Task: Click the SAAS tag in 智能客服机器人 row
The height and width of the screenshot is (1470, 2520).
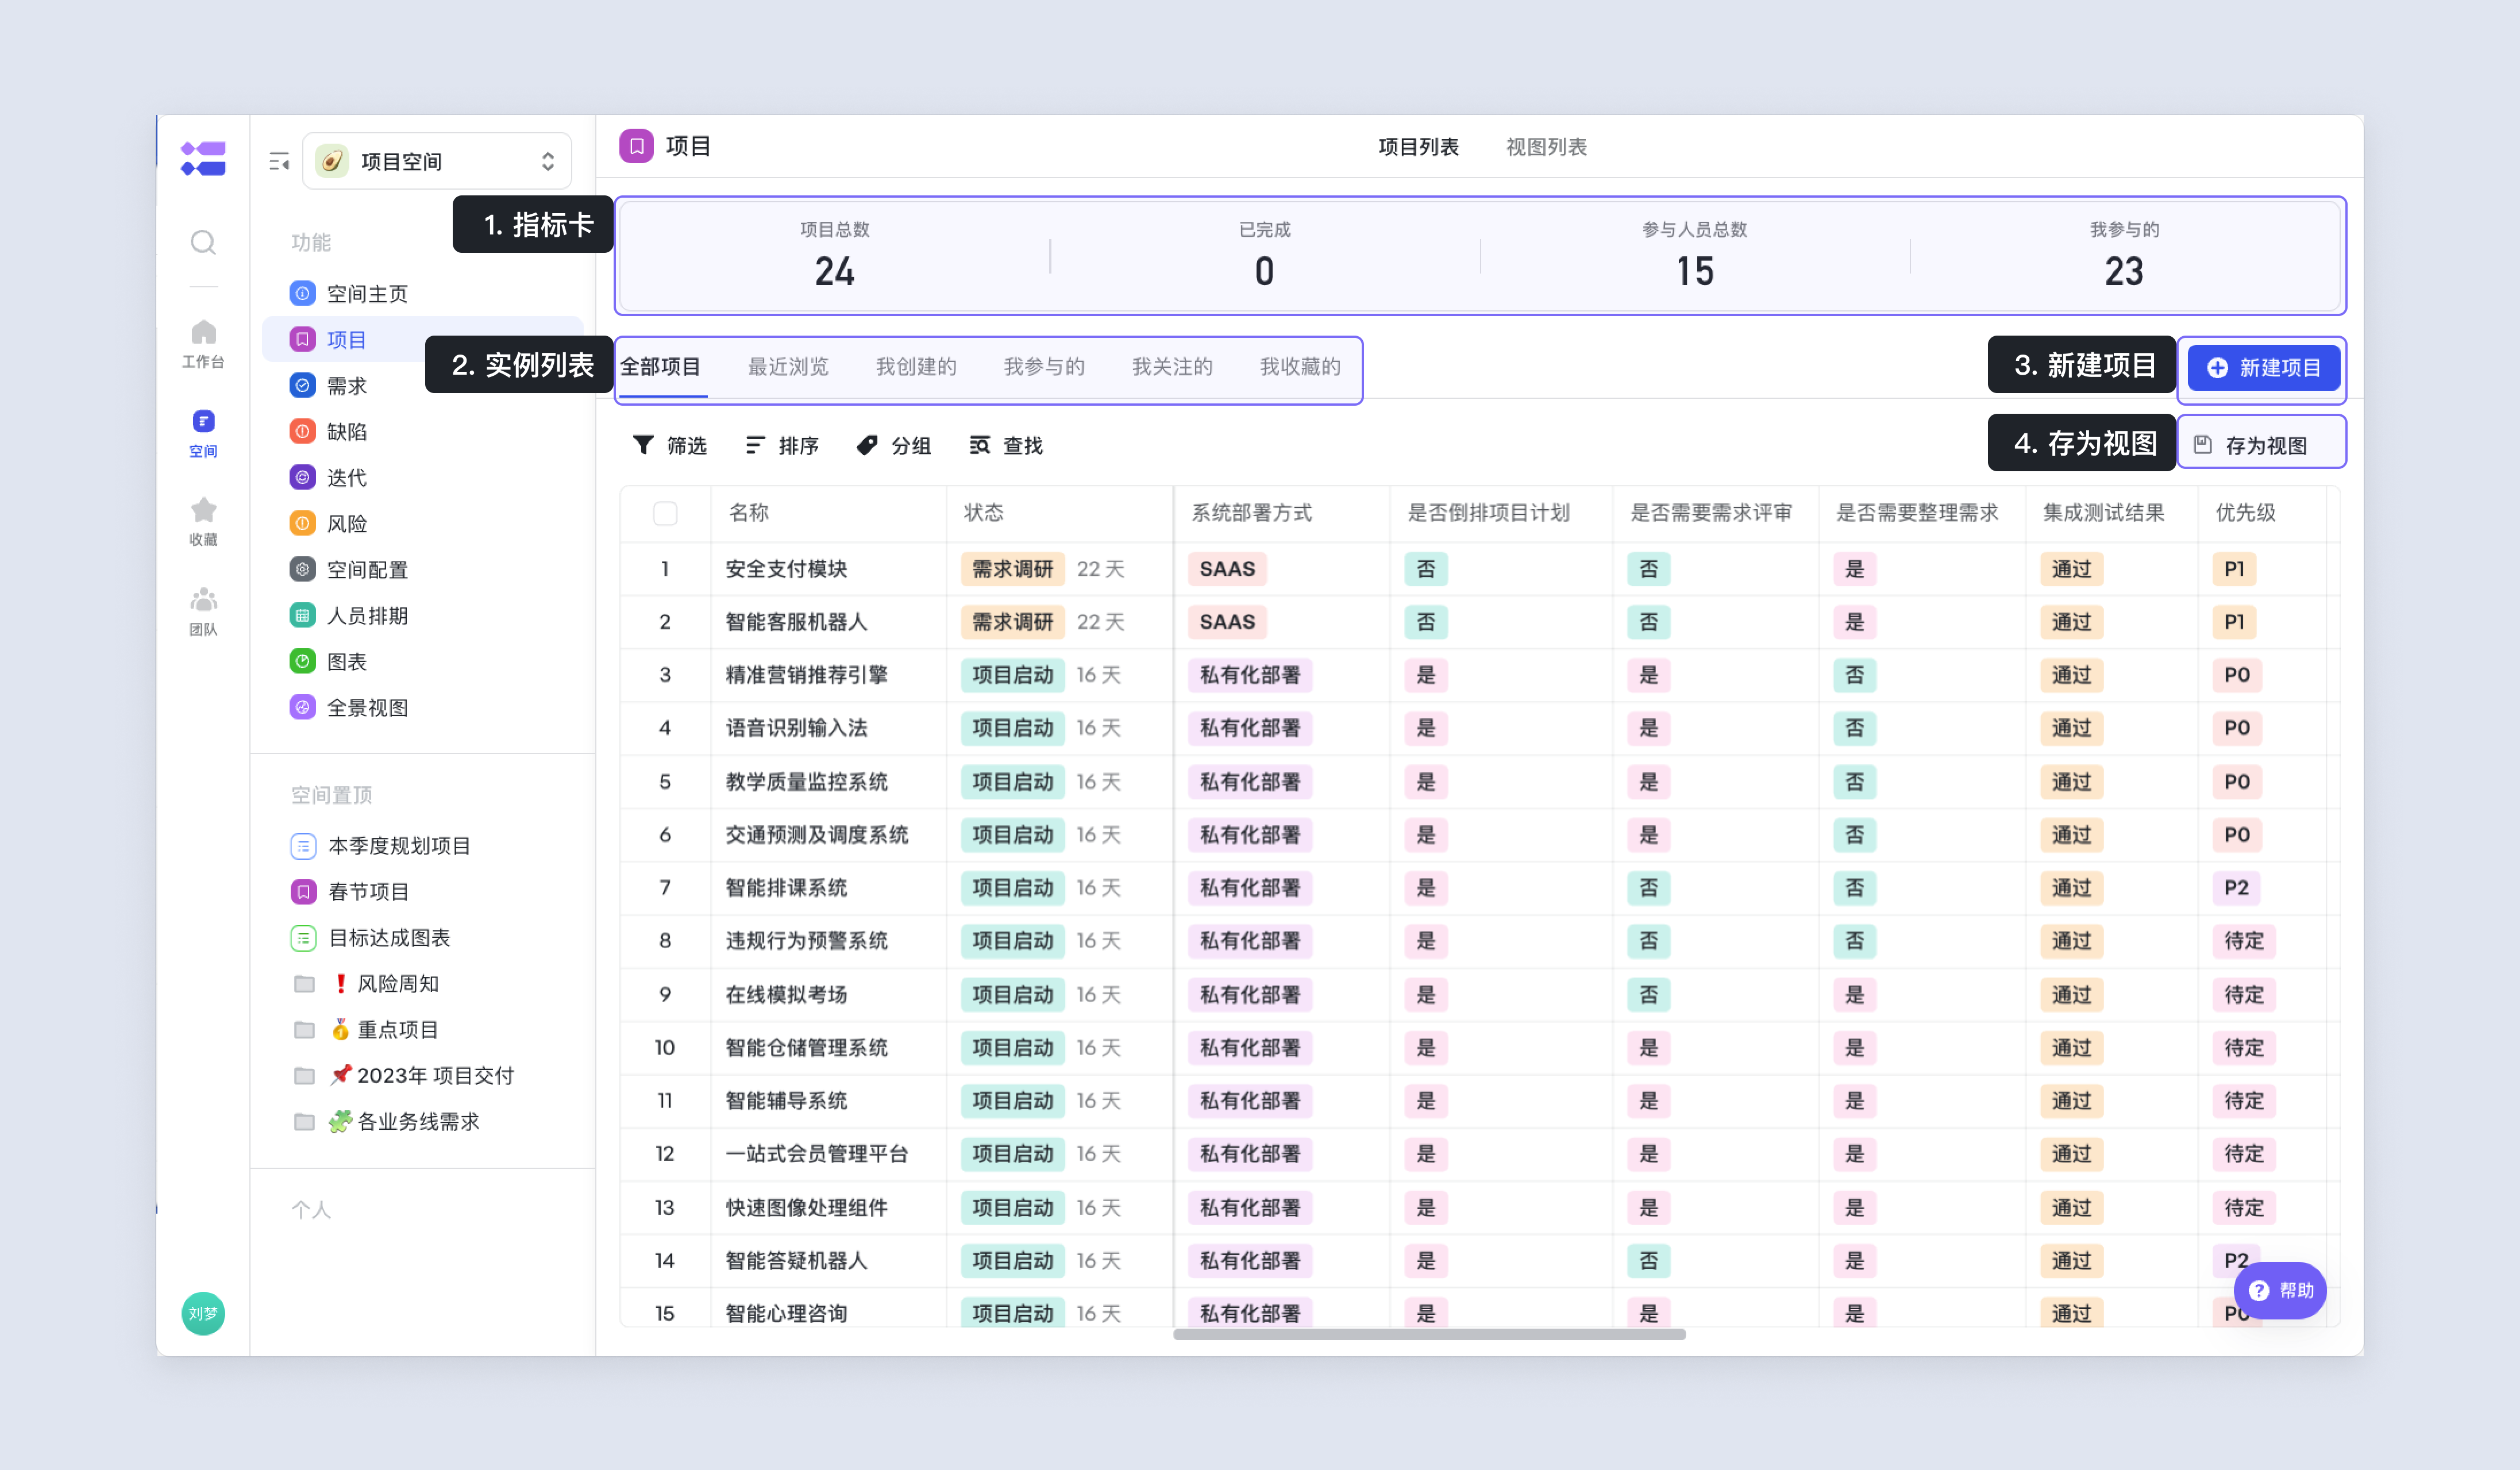Action: 1227,622
